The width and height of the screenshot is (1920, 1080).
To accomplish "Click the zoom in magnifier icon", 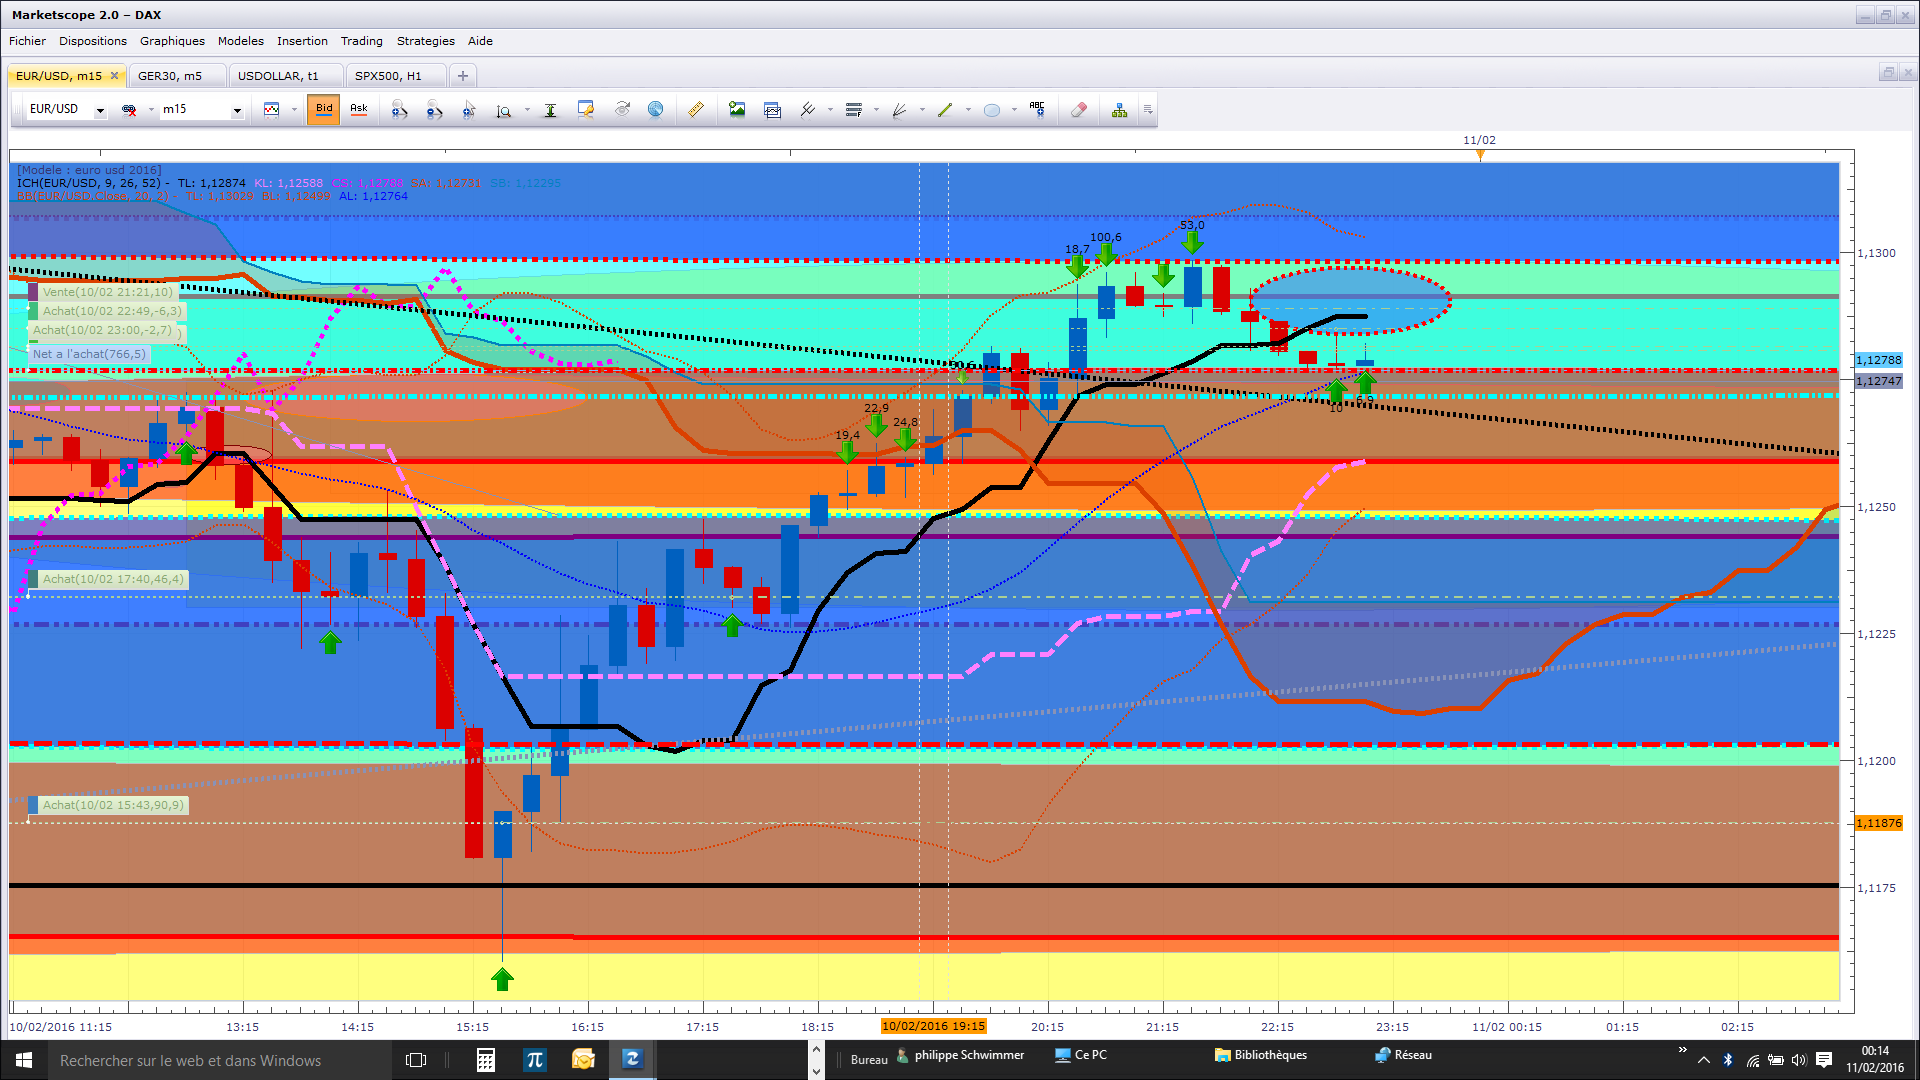I will tap(399, 110).
